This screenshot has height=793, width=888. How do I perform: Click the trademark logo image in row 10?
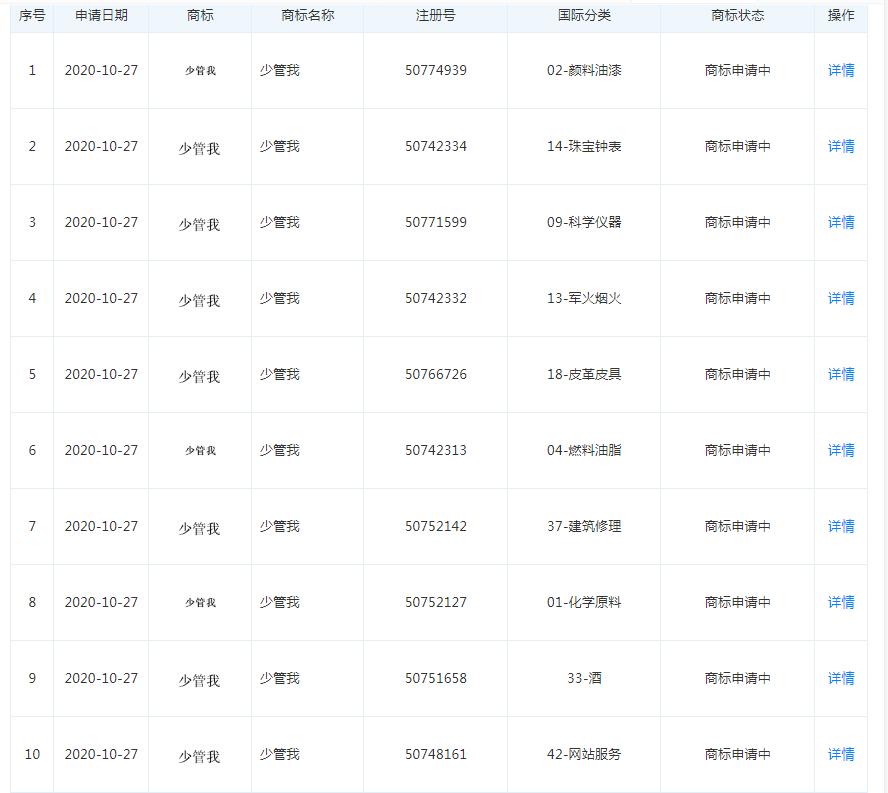[x=199, y=756]
